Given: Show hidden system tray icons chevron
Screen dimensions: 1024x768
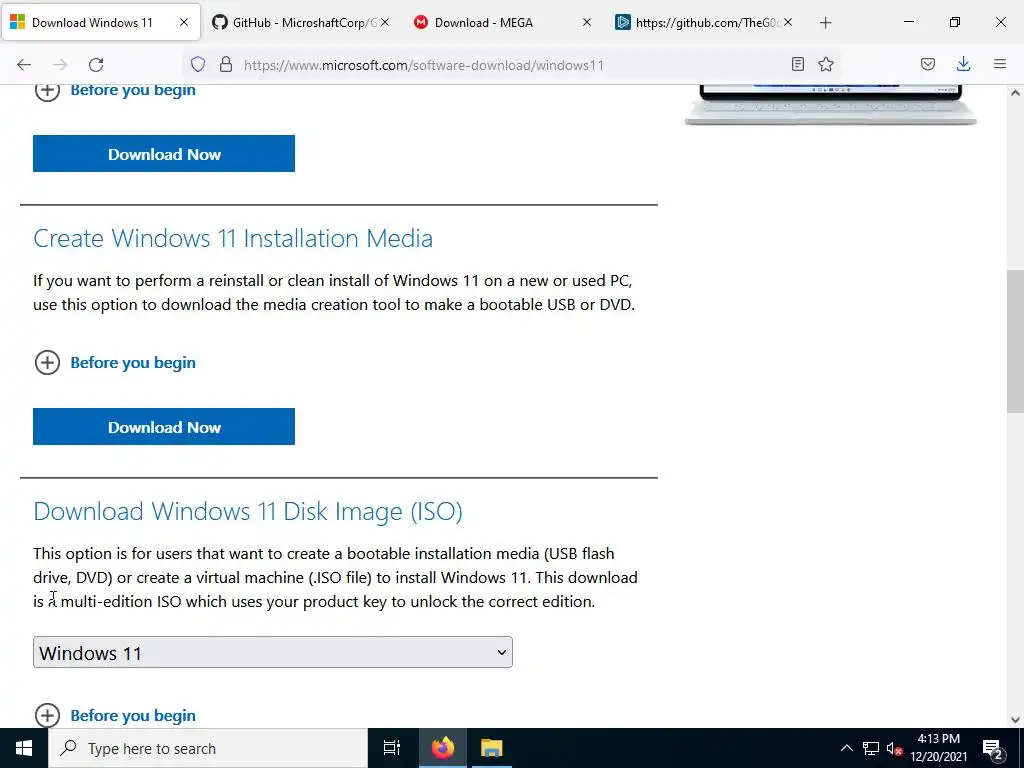Looking at the screenshot, I should (846, 748).
